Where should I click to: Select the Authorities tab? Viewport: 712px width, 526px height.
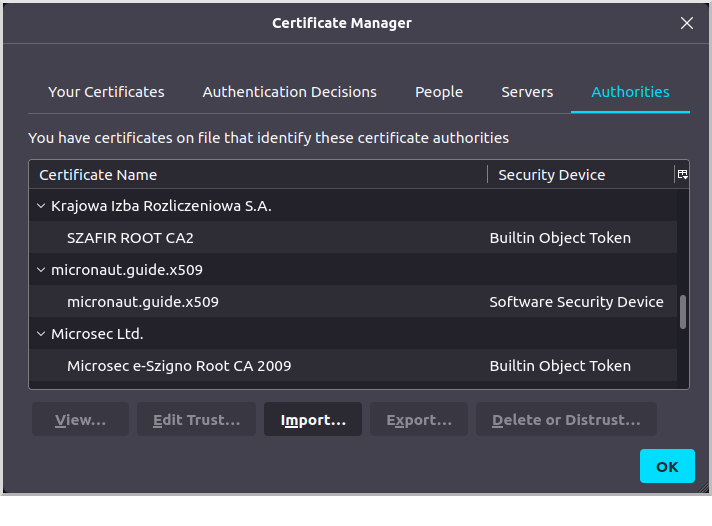(630, 92)
